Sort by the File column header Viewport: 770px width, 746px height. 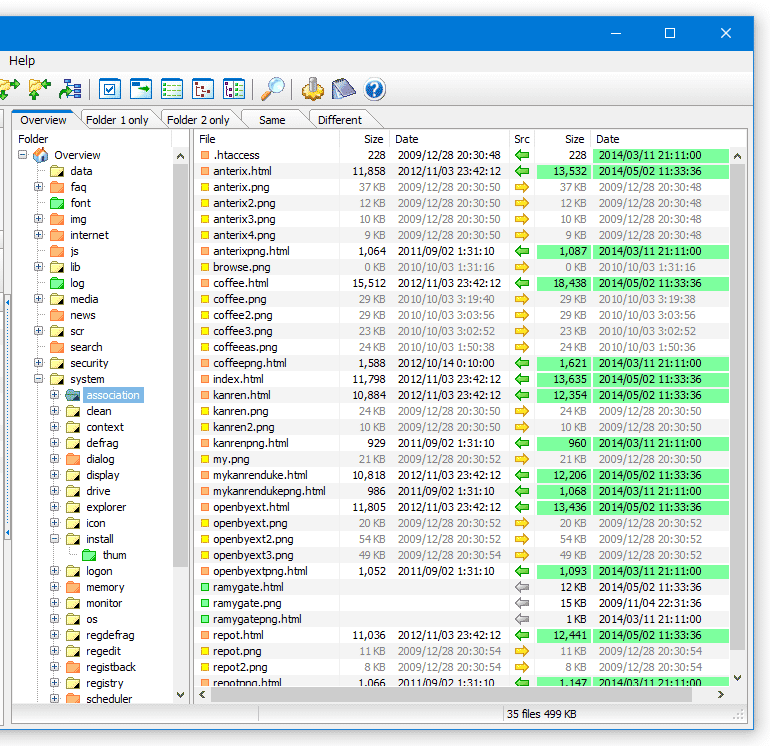(x=267, y=139)
